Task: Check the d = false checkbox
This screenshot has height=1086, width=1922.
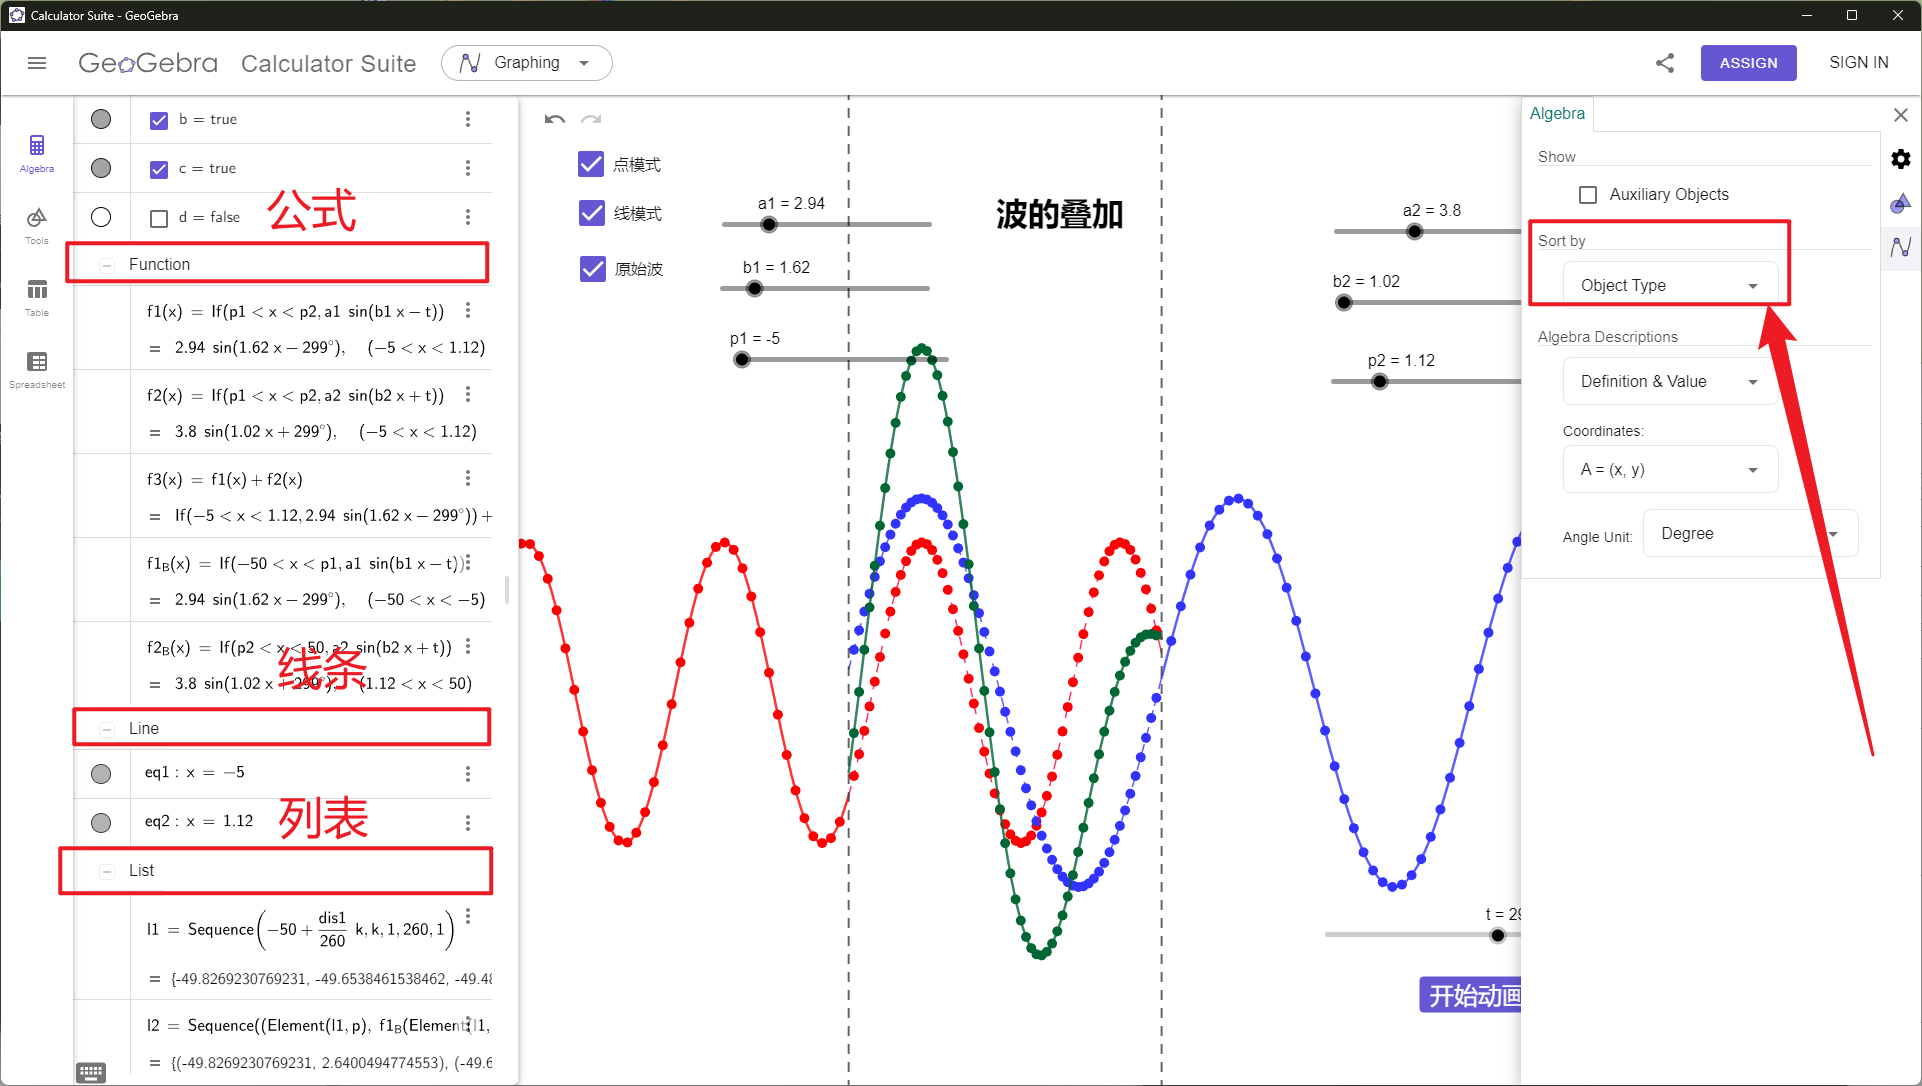Action: coord(159,218)
